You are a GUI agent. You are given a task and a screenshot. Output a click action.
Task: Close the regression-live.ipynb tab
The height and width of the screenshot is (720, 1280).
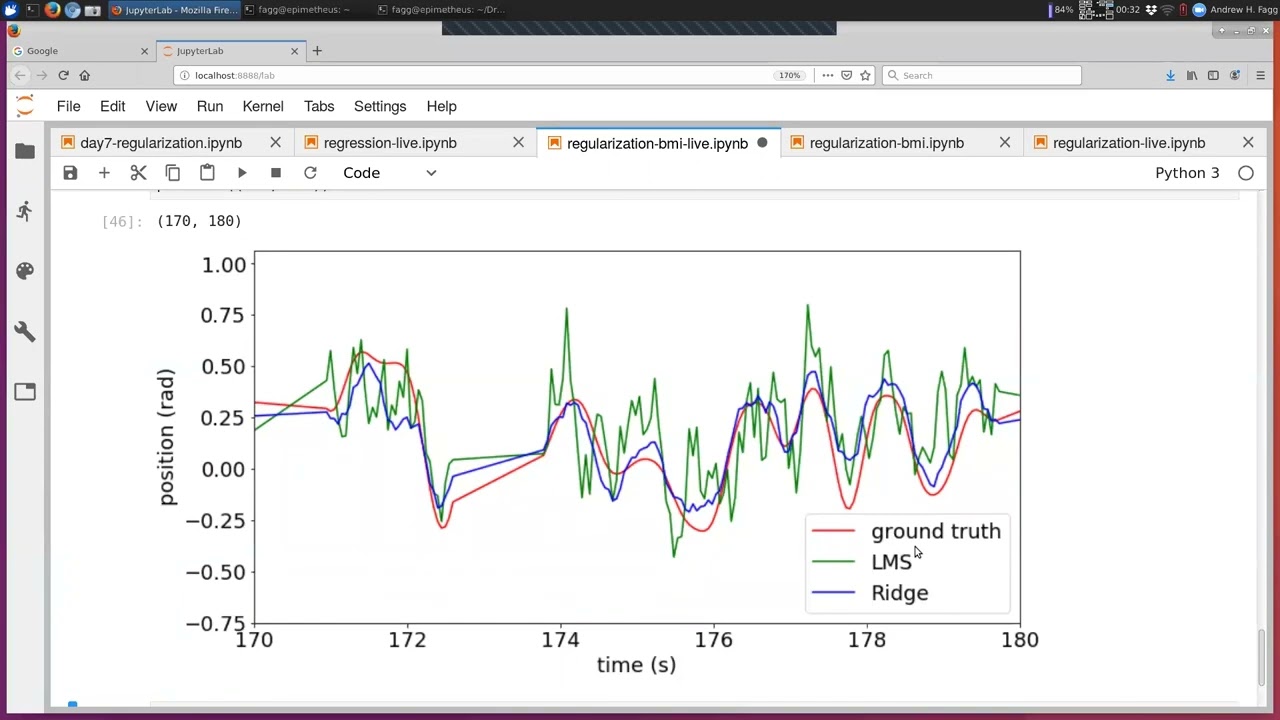[518, 143]
